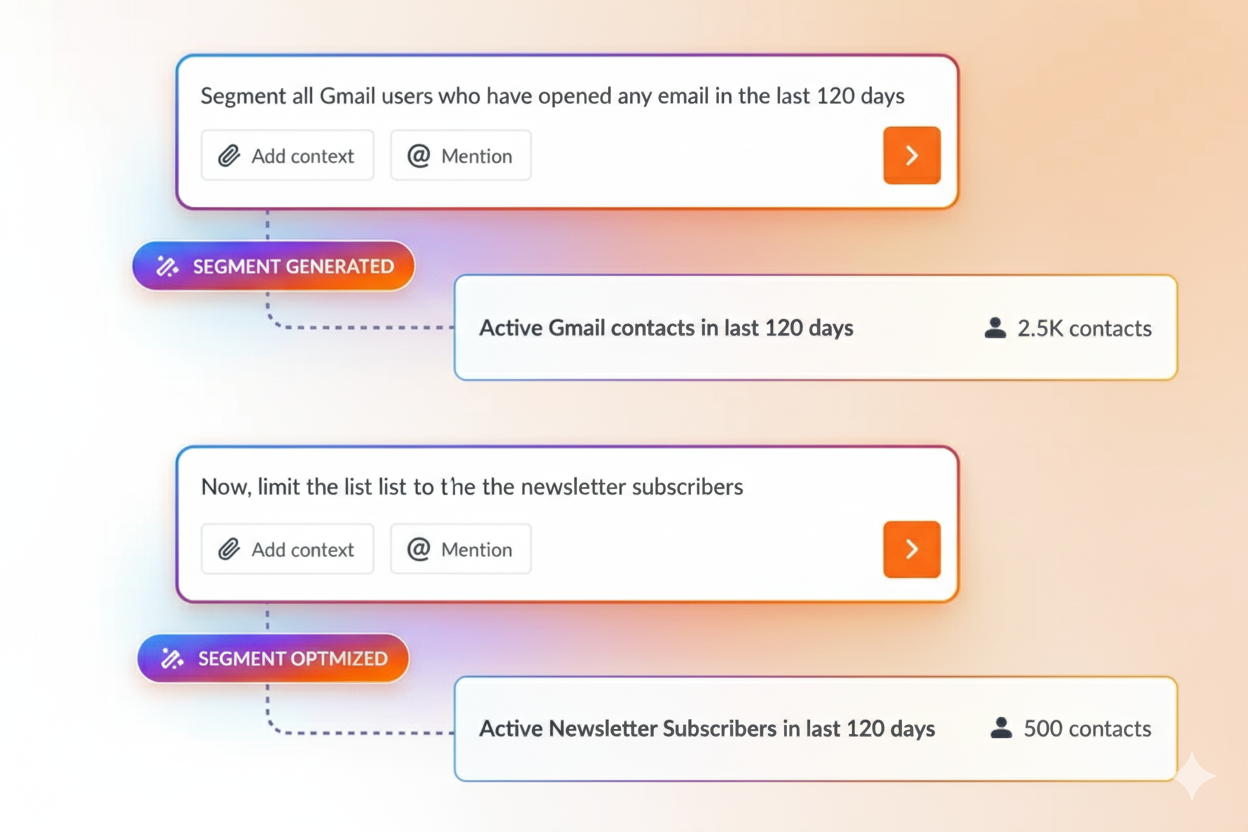This screenshot has height=832, width=1248.
Task: Click the paperclip icon in the second prompt box
Action: pyautogui.click(x=230, y=549)
